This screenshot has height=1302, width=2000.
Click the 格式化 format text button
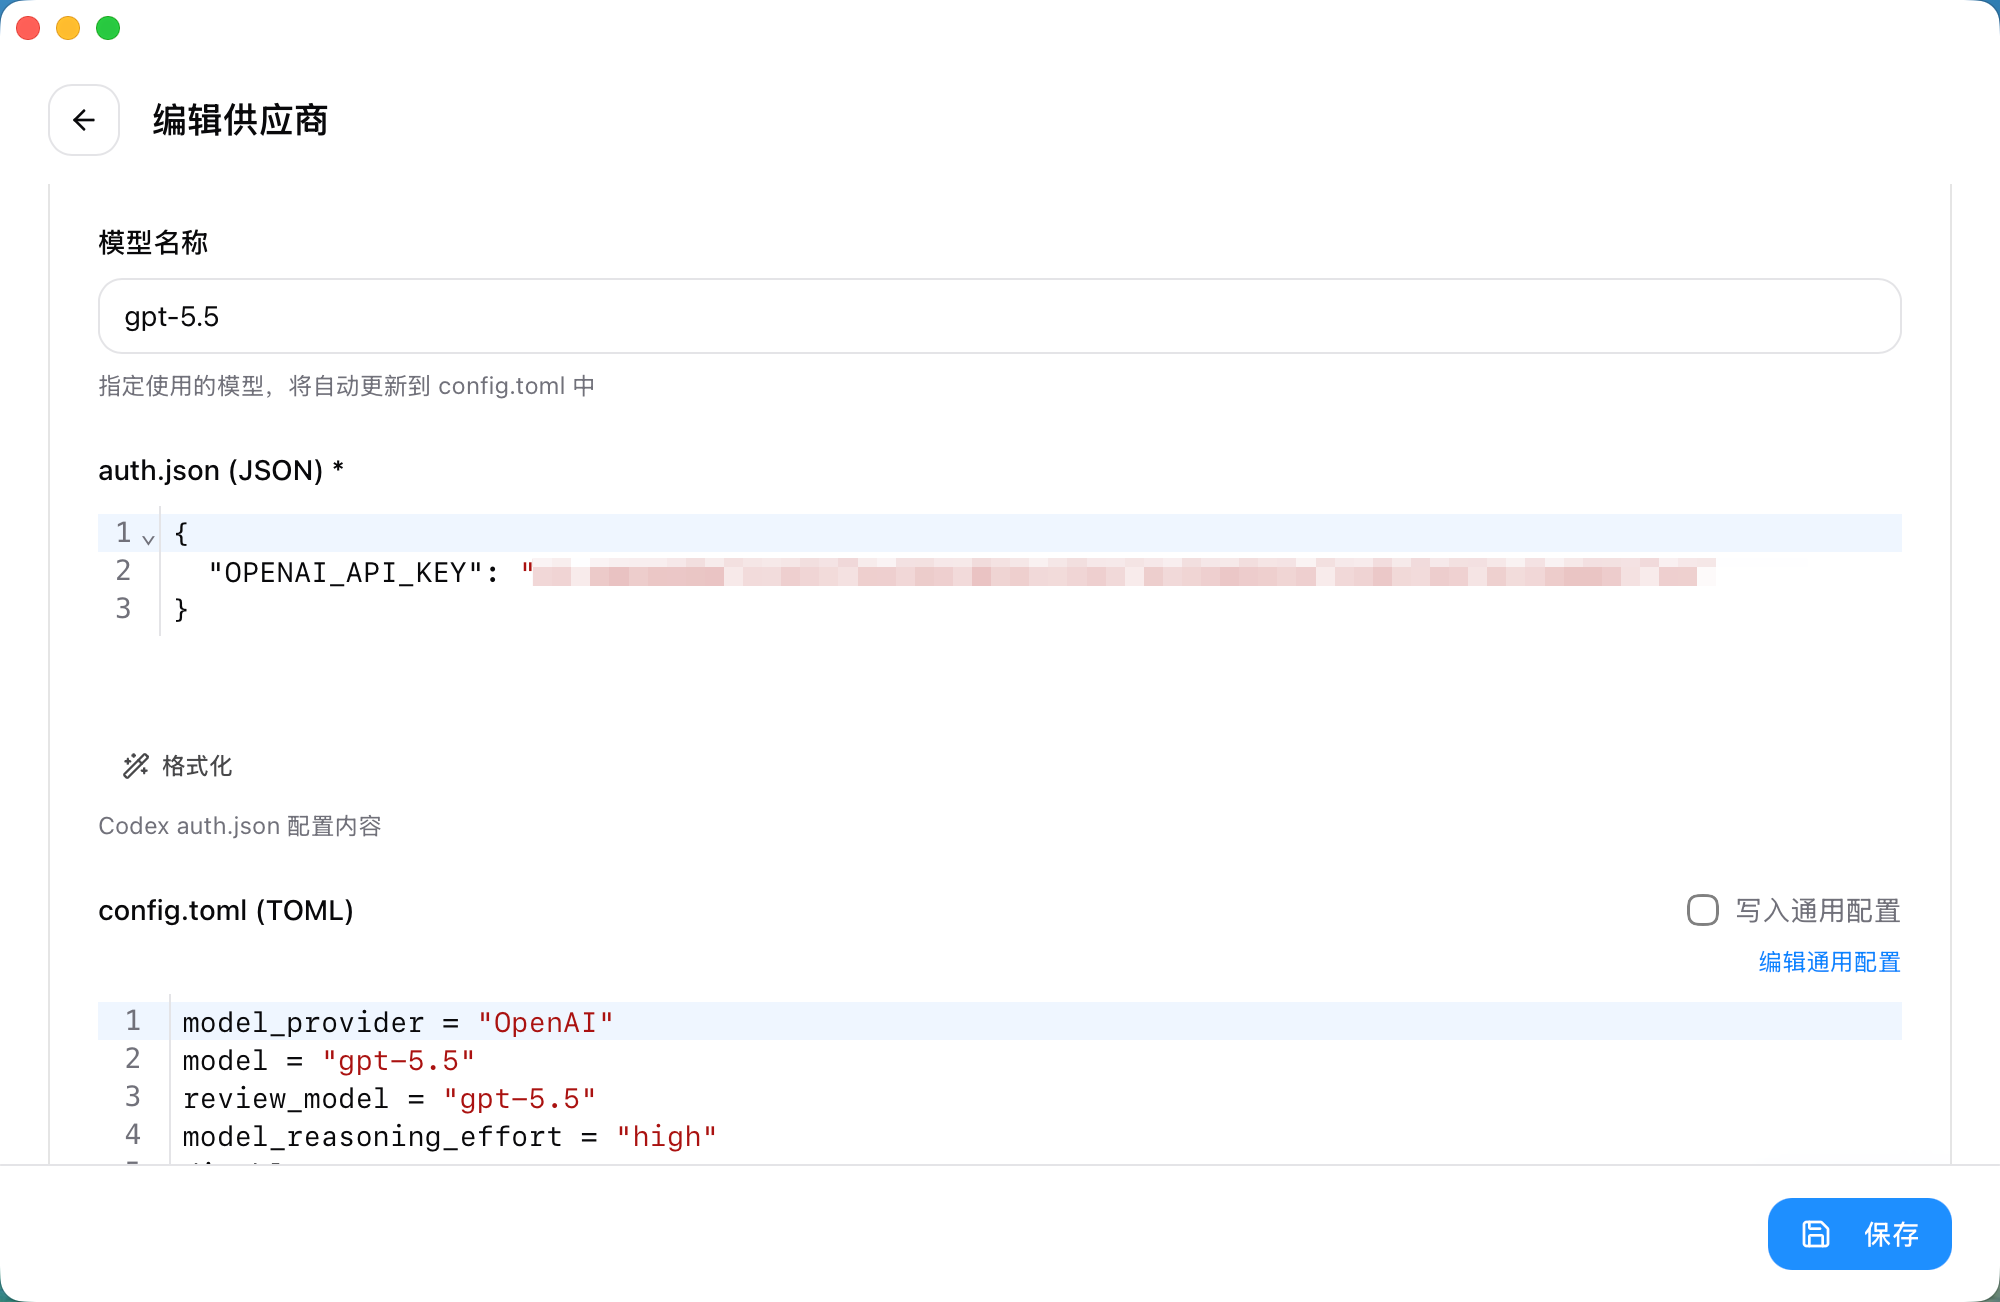(197, 766)
